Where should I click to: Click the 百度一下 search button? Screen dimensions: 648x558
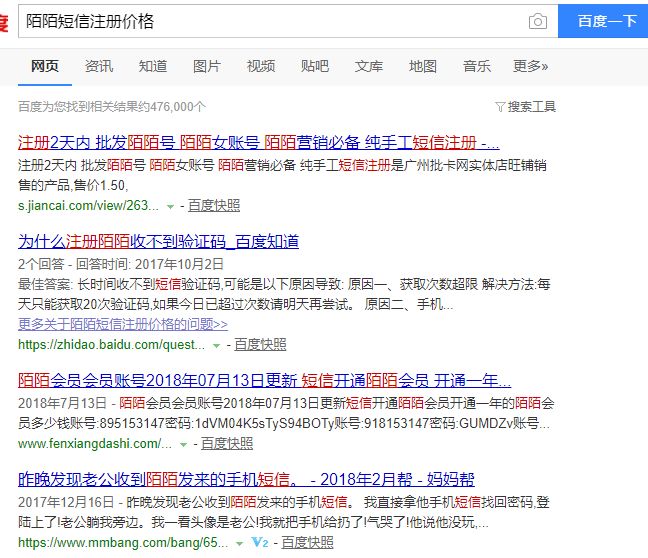pos(603,21)
